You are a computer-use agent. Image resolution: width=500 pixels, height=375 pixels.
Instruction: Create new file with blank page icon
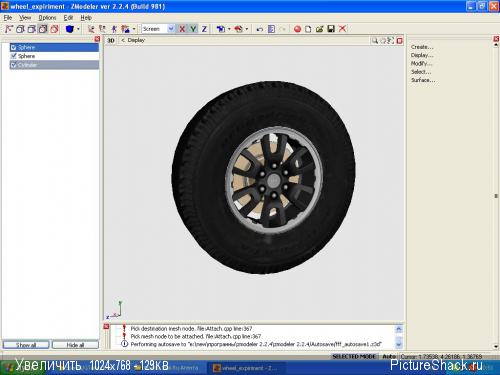(x=308, y=29)
